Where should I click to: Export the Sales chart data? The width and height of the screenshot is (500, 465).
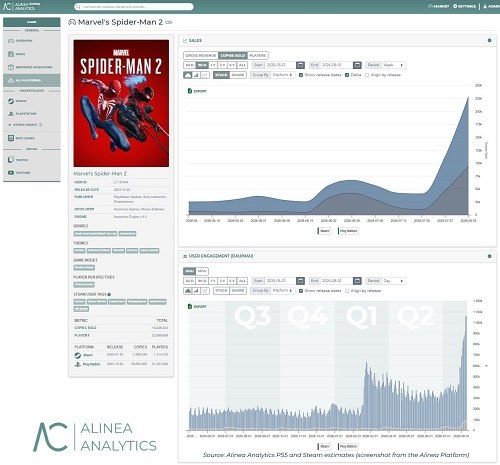click(x=197, y=91)
